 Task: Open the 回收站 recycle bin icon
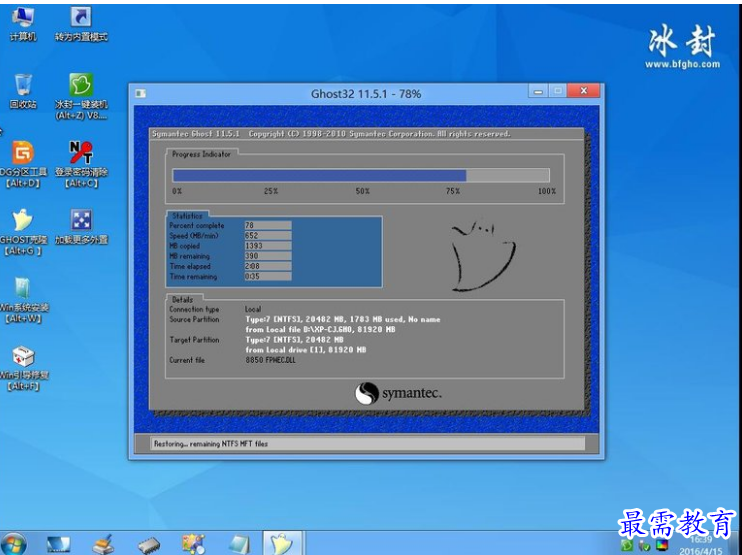[x=23, y=91]
